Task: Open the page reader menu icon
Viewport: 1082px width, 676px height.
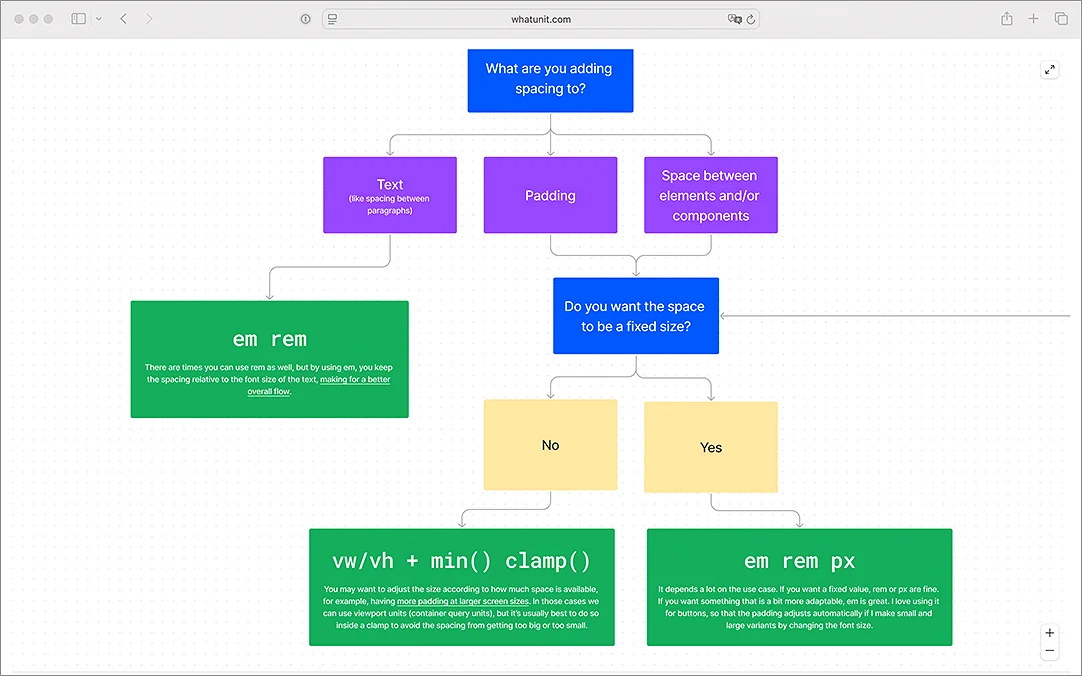Action: (x=333, y=19)
